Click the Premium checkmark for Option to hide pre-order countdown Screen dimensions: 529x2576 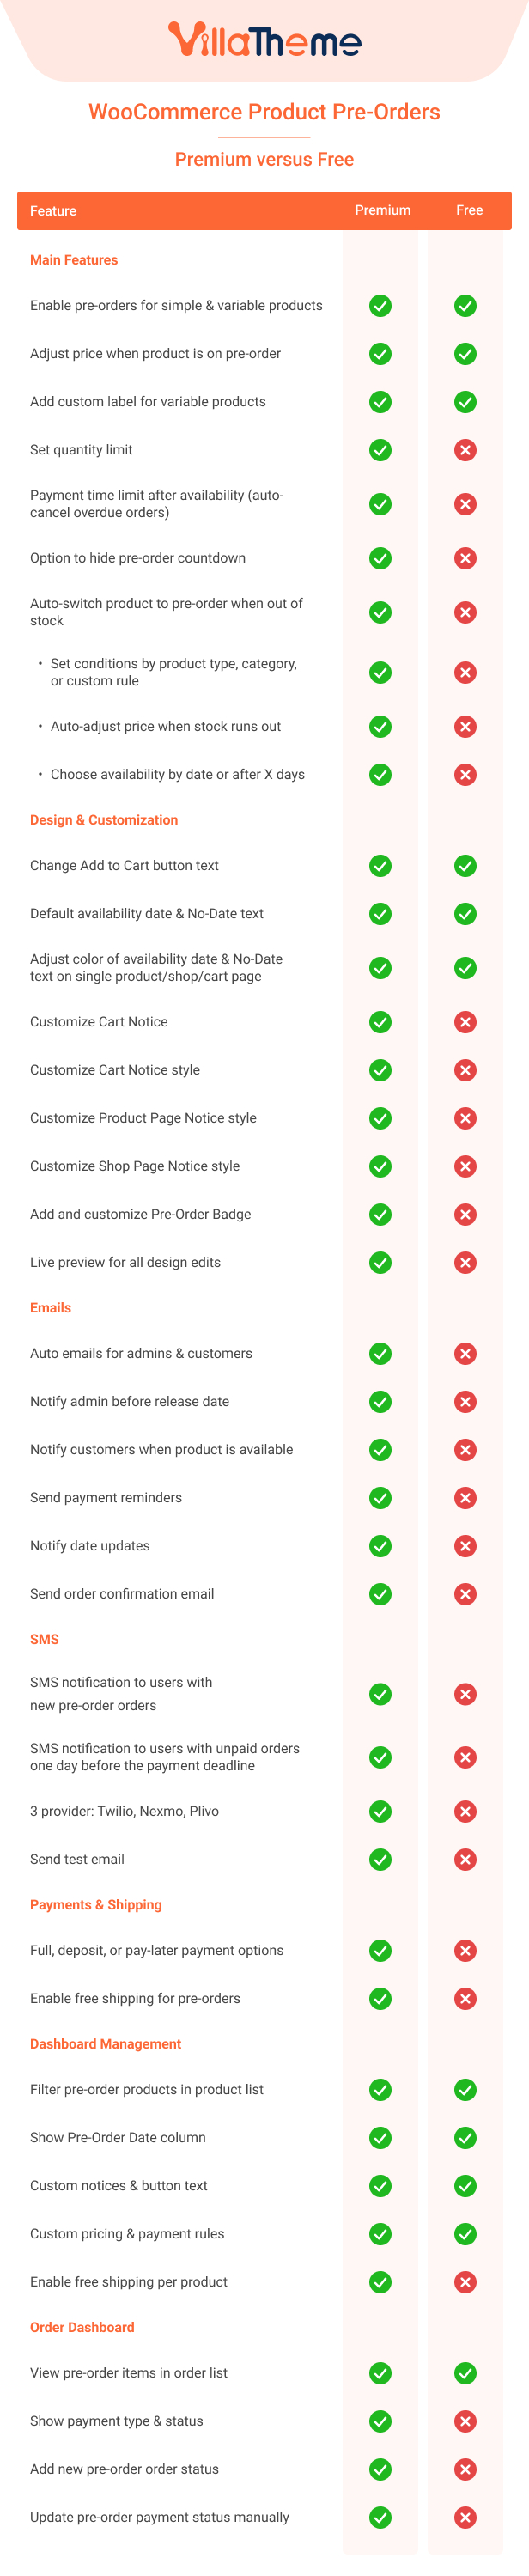[380, 558]
